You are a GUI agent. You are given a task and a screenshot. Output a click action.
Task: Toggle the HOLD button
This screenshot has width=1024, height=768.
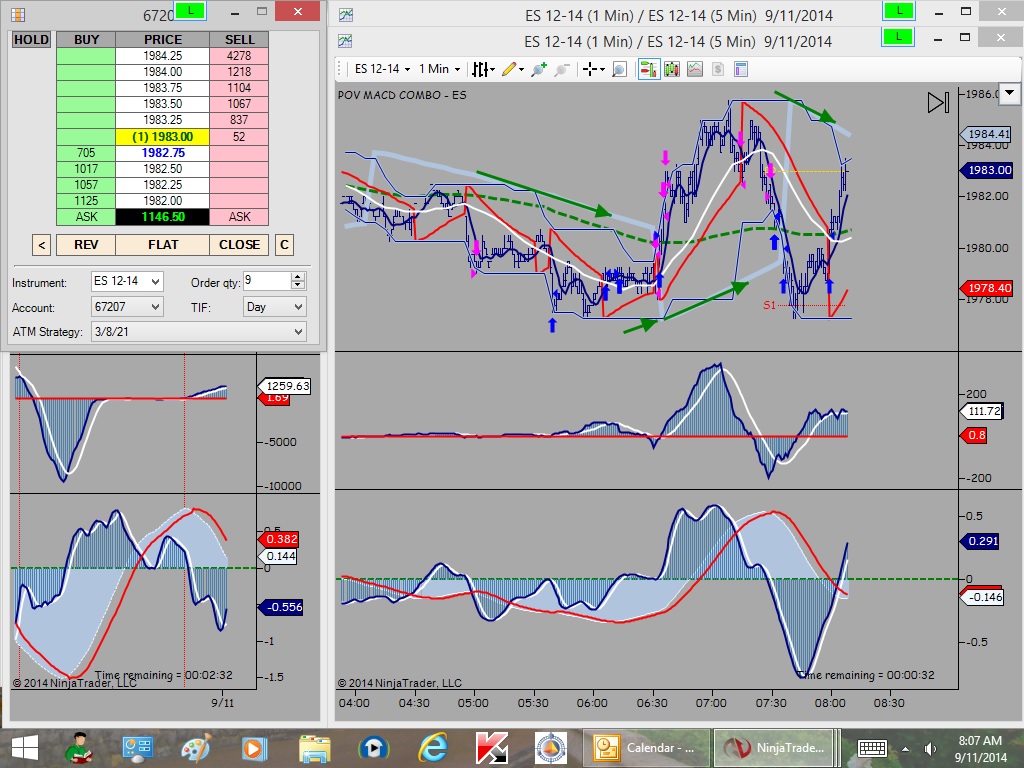[31, 40]
